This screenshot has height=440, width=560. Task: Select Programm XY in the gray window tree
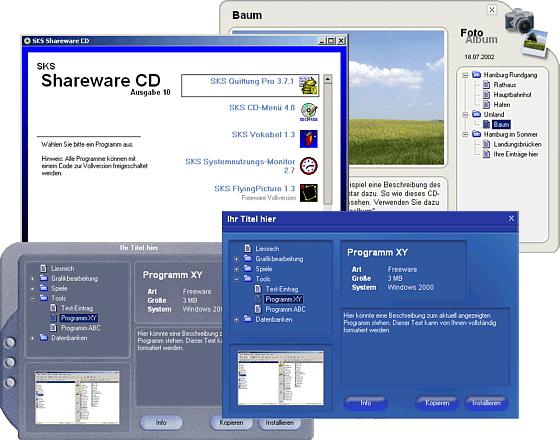click(x=79, y=318)
